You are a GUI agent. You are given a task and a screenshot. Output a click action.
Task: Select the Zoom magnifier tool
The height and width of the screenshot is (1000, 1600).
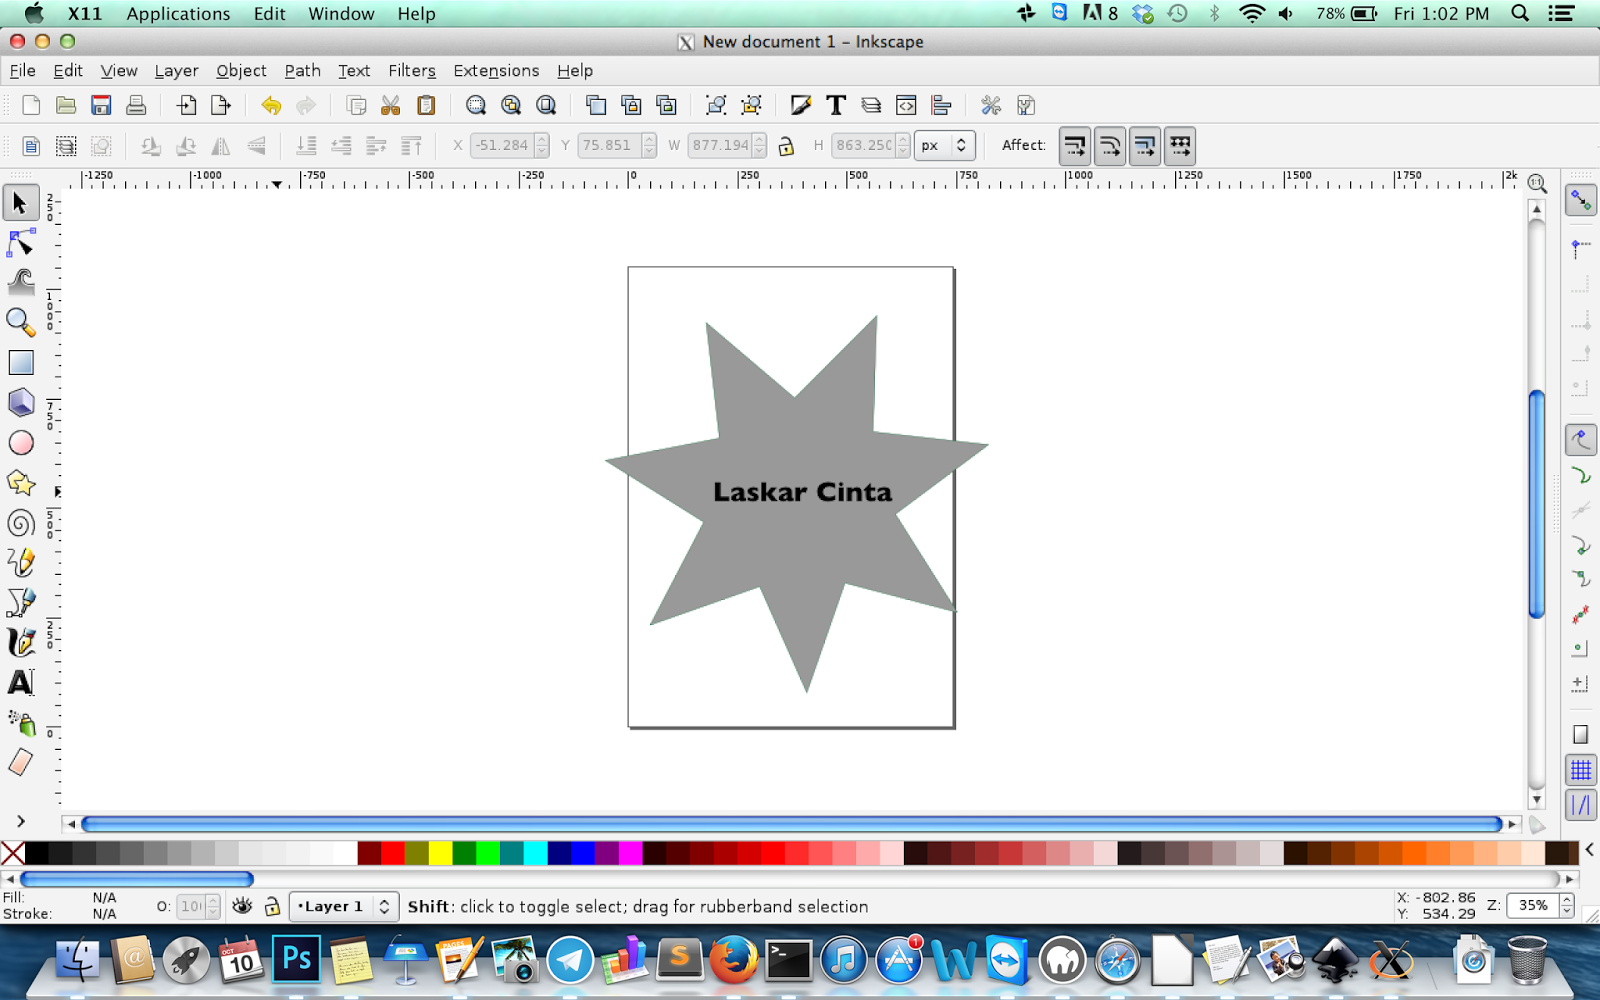20,322
